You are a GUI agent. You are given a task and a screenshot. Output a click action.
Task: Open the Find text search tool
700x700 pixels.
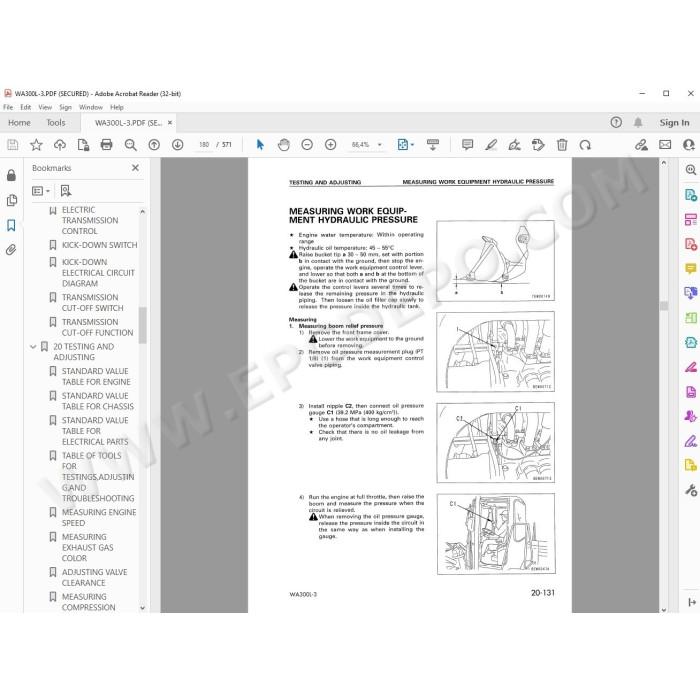(130, 145)
